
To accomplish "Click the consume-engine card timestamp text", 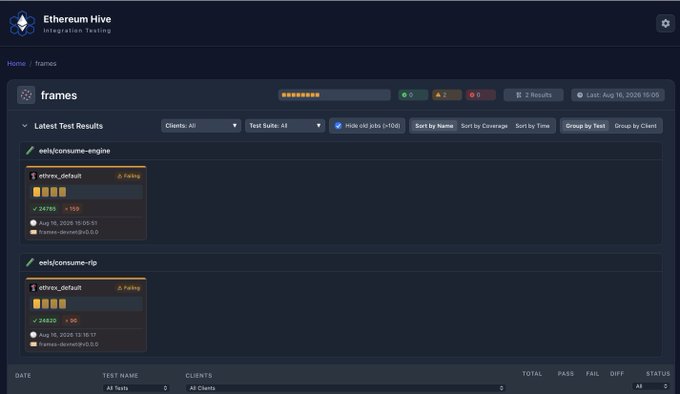I will pyautogui.click(x=68, y=223).
